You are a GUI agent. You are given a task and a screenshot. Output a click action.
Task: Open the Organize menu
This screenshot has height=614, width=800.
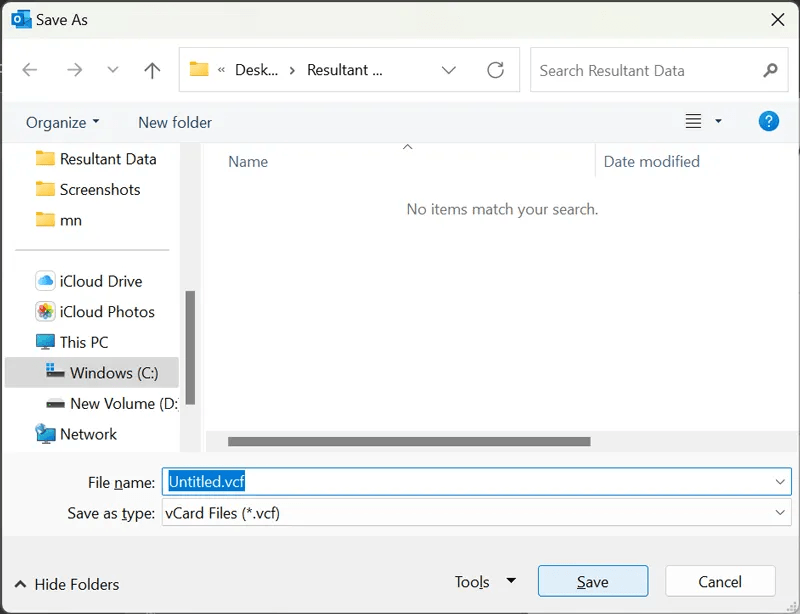click(62, 122)
